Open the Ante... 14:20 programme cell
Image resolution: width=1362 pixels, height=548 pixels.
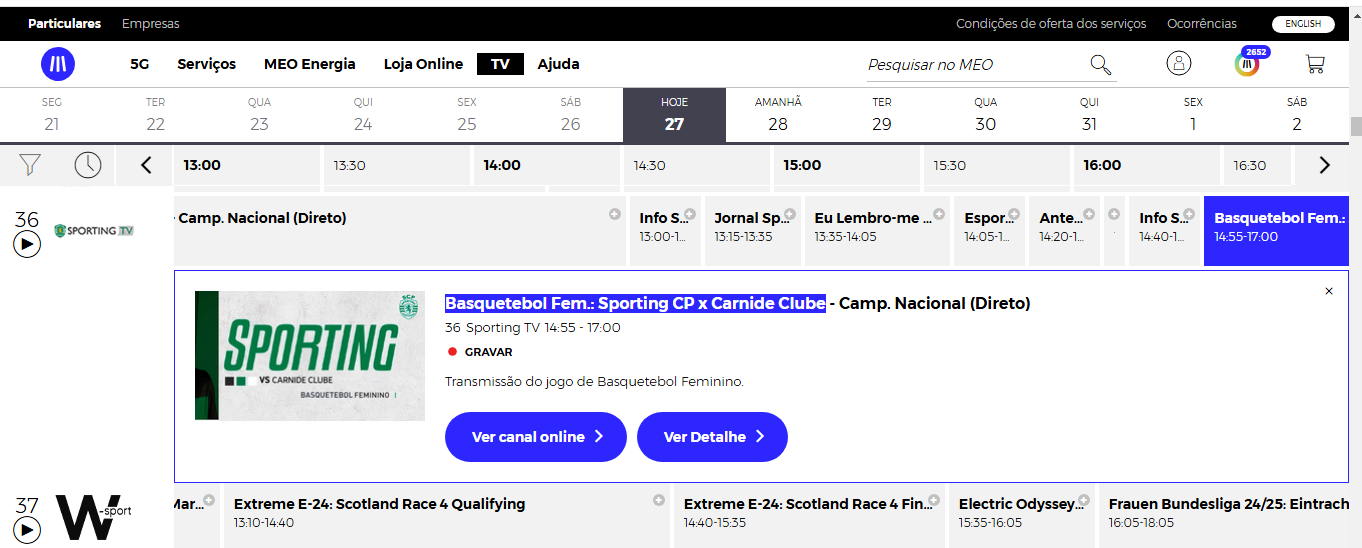pos(1064,231)
